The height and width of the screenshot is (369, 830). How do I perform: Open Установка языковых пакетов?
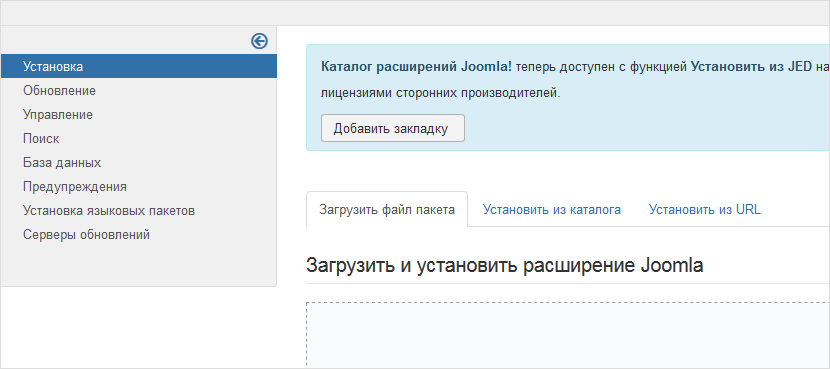tap(109, 211)
